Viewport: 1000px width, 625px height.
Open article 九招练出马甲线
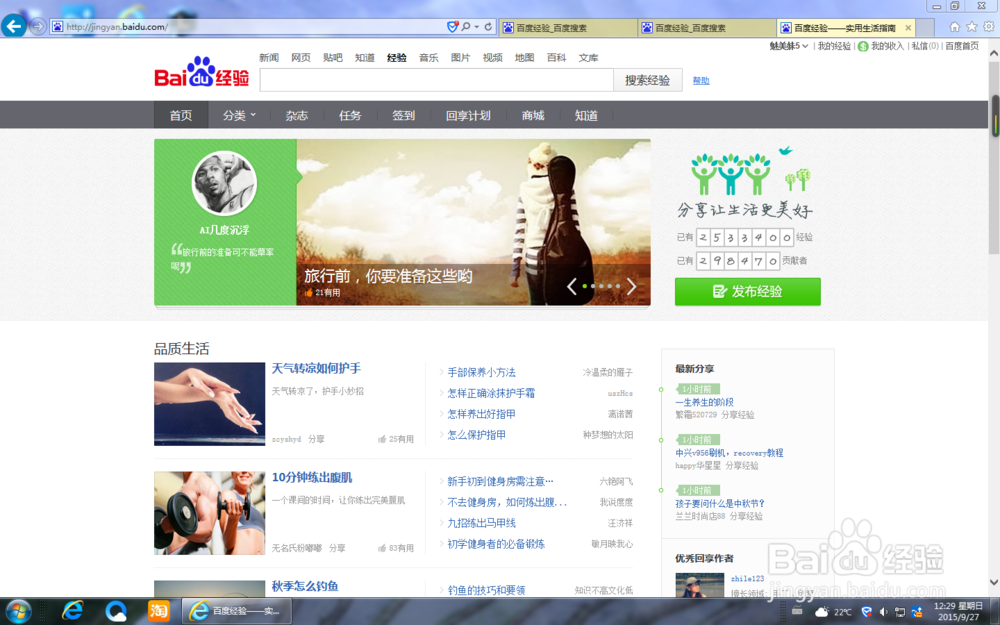click(482, 523)
